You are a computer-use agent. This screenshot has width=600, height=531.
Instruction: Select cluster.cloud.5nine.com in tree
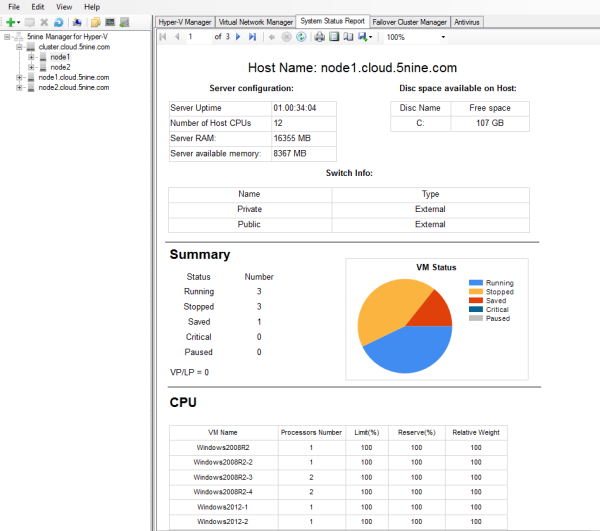pos(74,47)
